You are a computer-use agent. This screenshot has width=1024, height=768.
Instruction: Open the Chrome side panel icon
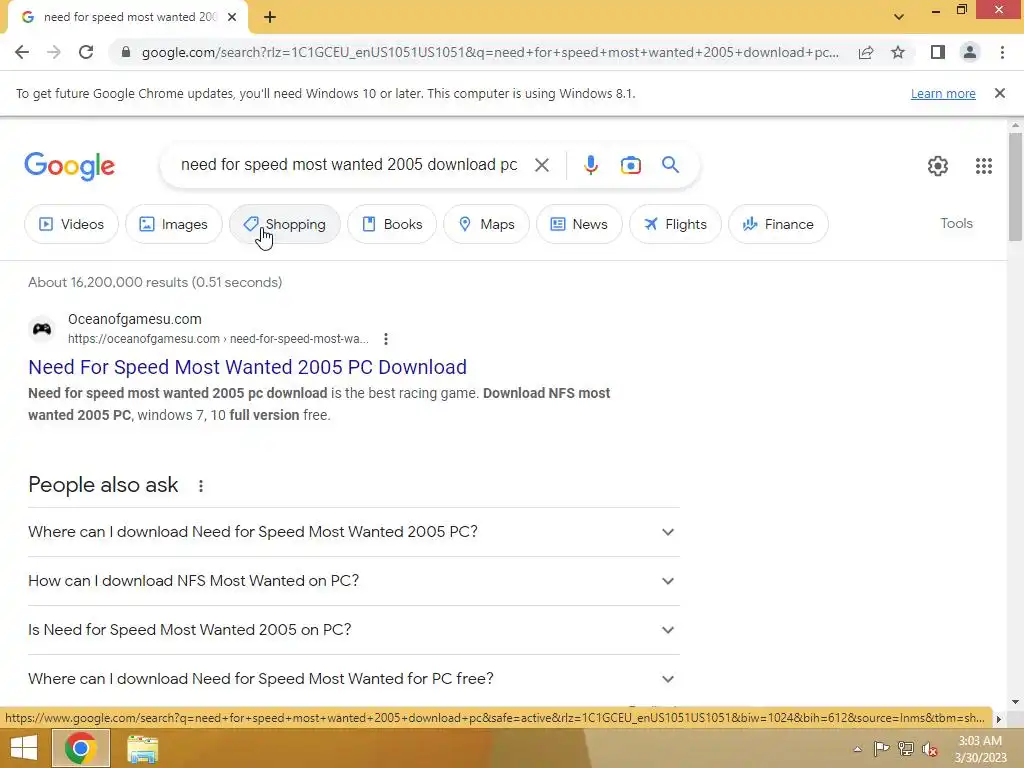(x=938, y=52)
